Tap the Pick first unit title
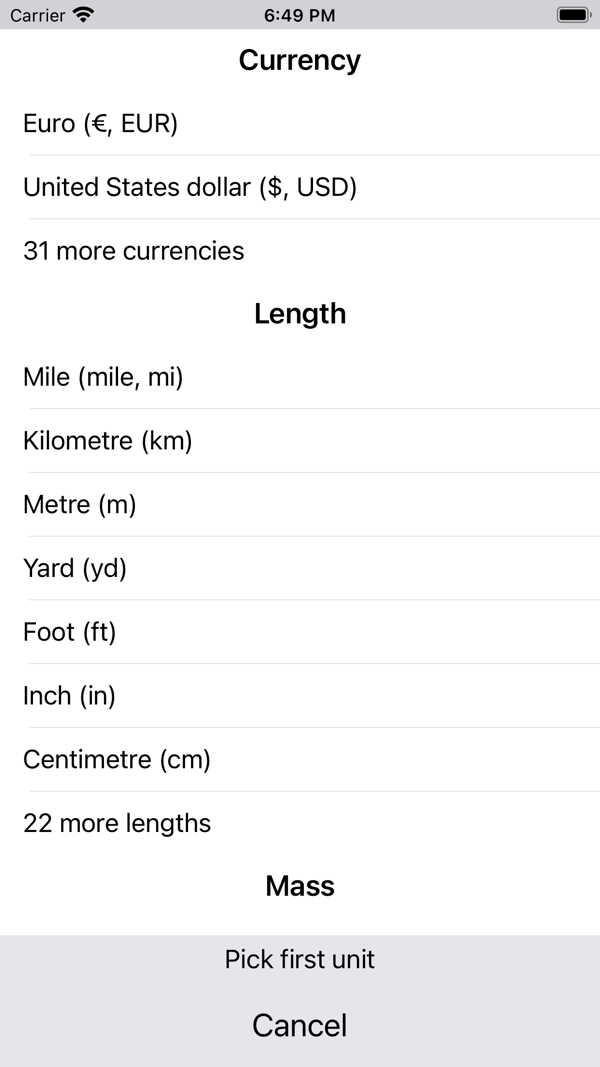This screenshot has height=1067, width=600. [x=300, y=960]
